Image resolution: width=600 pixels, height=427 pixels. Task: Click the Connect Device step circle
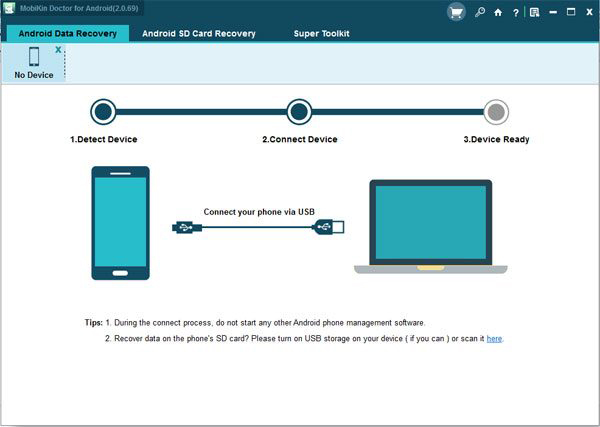coord(299,111)
